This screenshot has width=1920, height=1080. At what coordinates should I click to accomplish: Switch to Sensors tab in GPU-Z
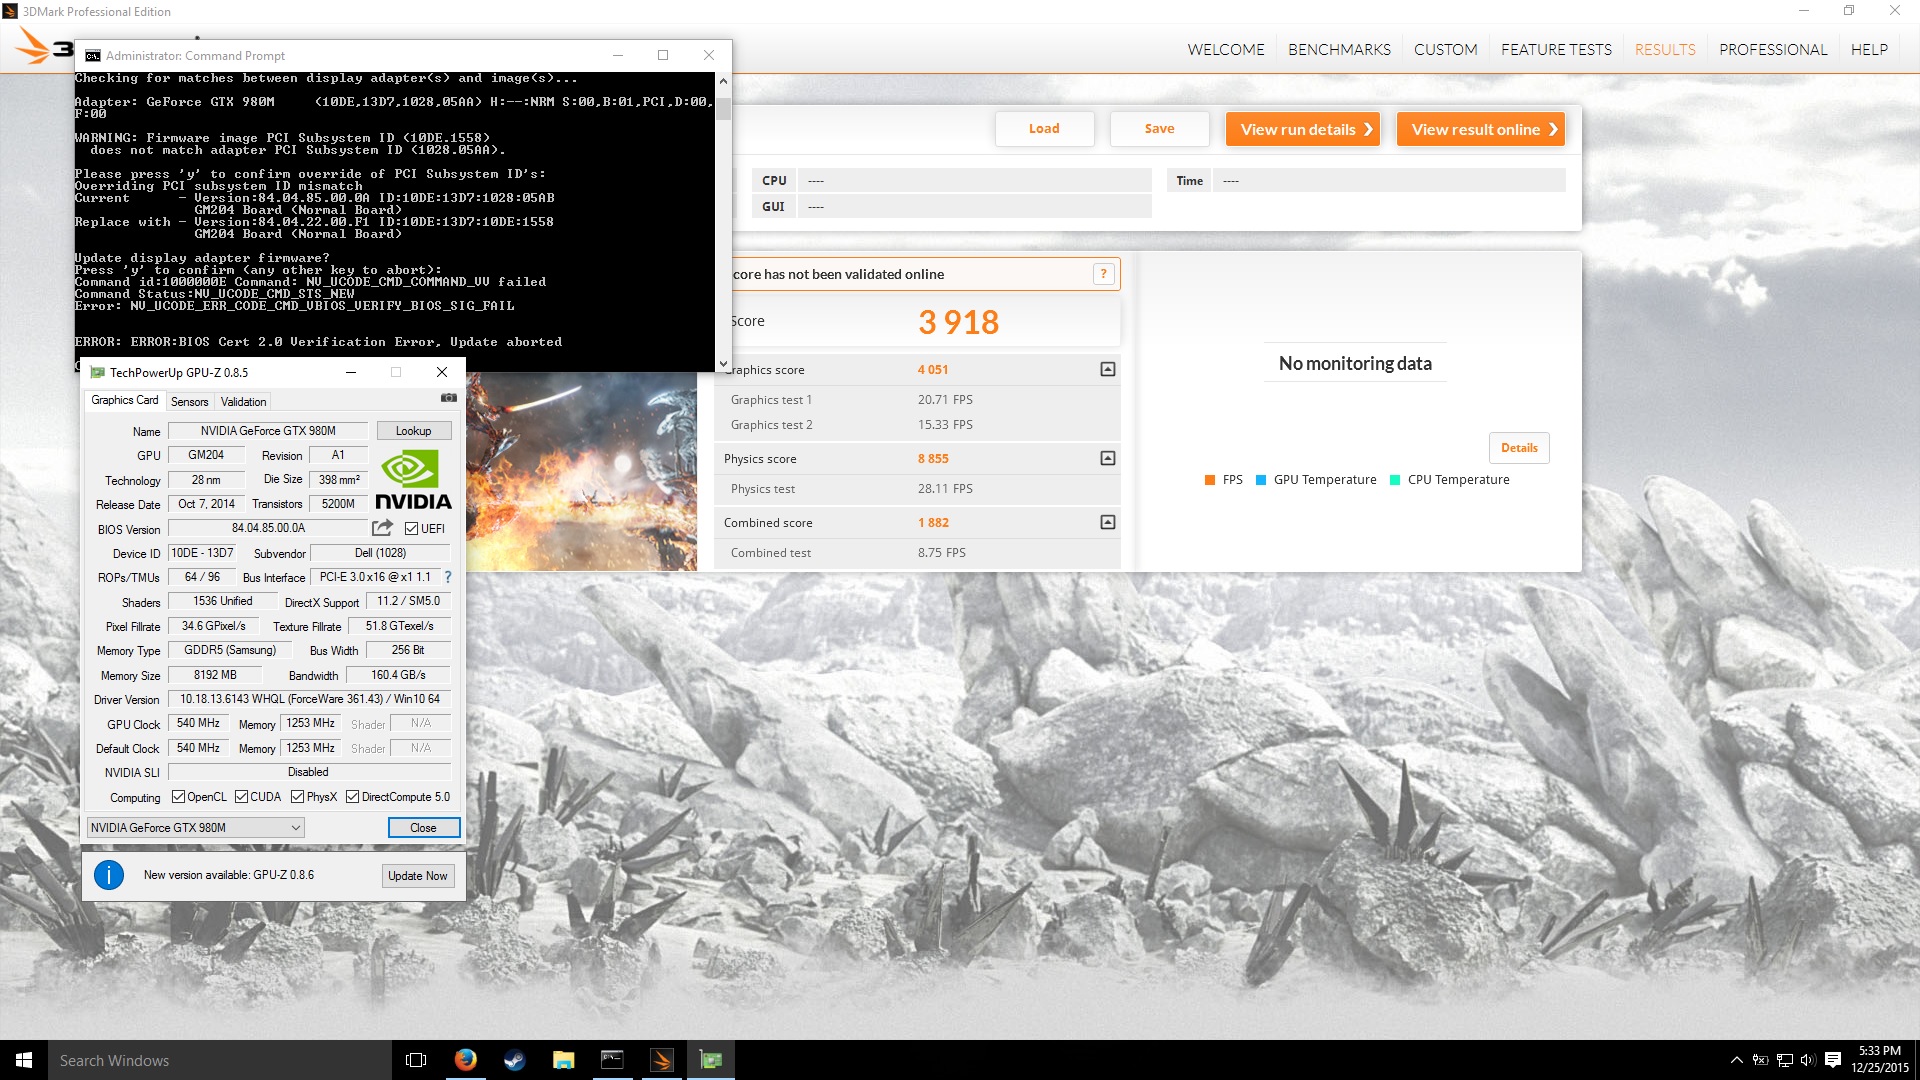pos(190,402)
